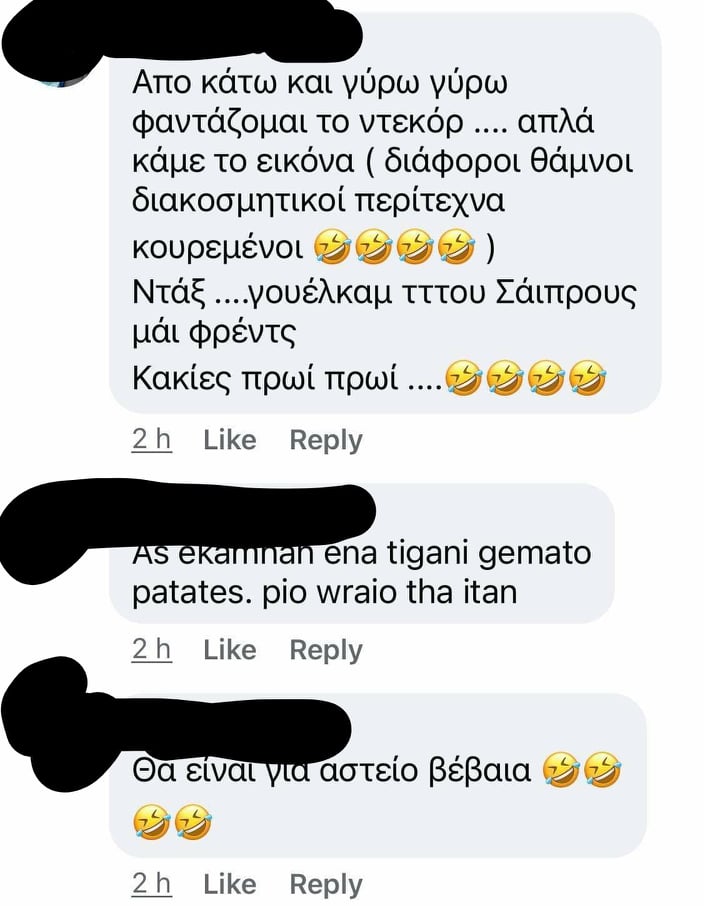The height and width of the screenshot is (906, 704).
Task: Click second emoji on last comment's second line
Action: (193, 821)
